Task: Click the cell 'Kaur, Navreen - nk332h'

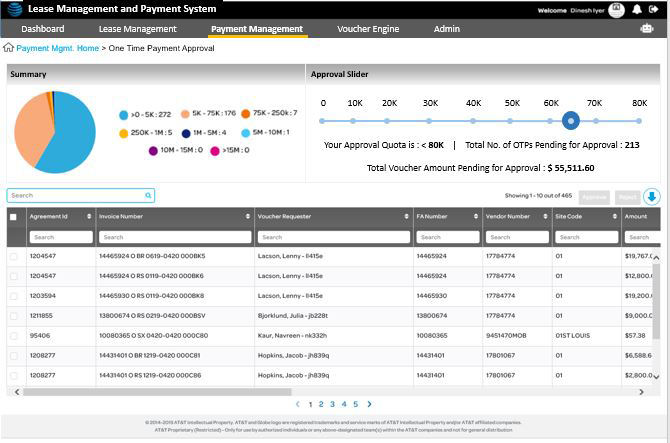Action: [292, 336]
